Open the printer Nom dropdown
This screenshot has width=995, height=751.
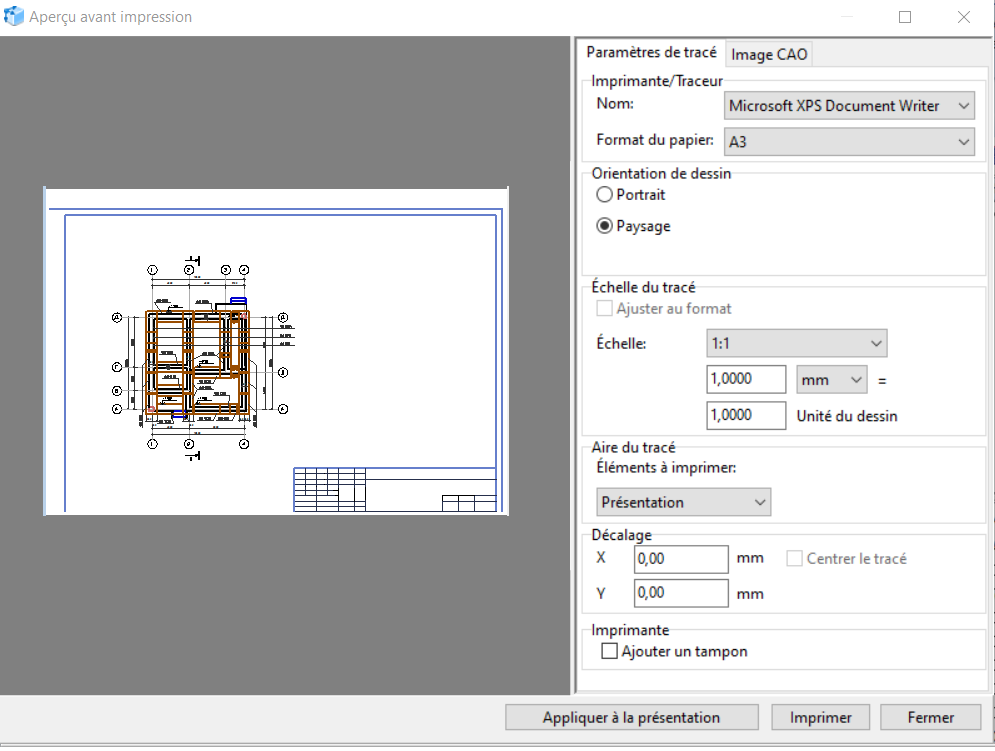click(848, 105)
